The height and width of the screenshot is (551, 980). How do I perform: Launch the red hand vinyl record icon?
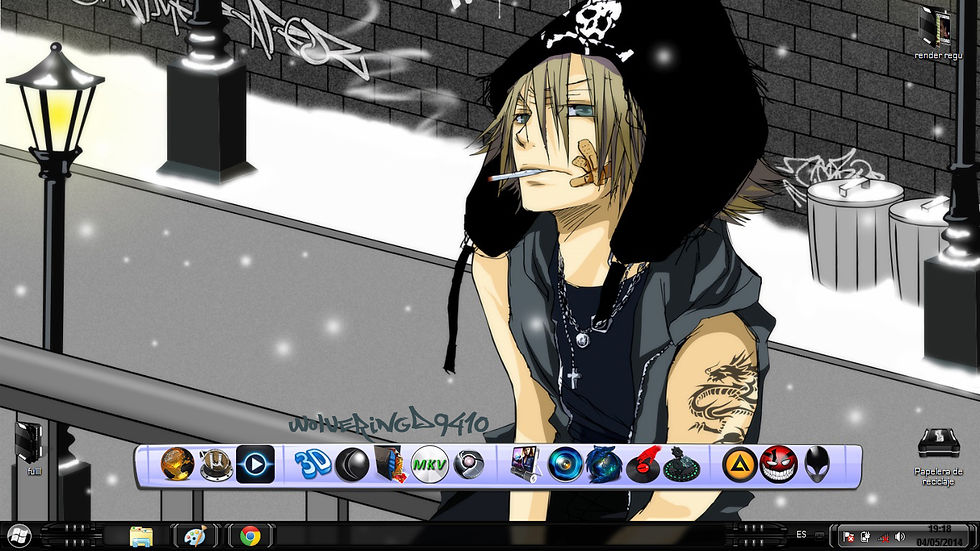(x=643, y=465)
